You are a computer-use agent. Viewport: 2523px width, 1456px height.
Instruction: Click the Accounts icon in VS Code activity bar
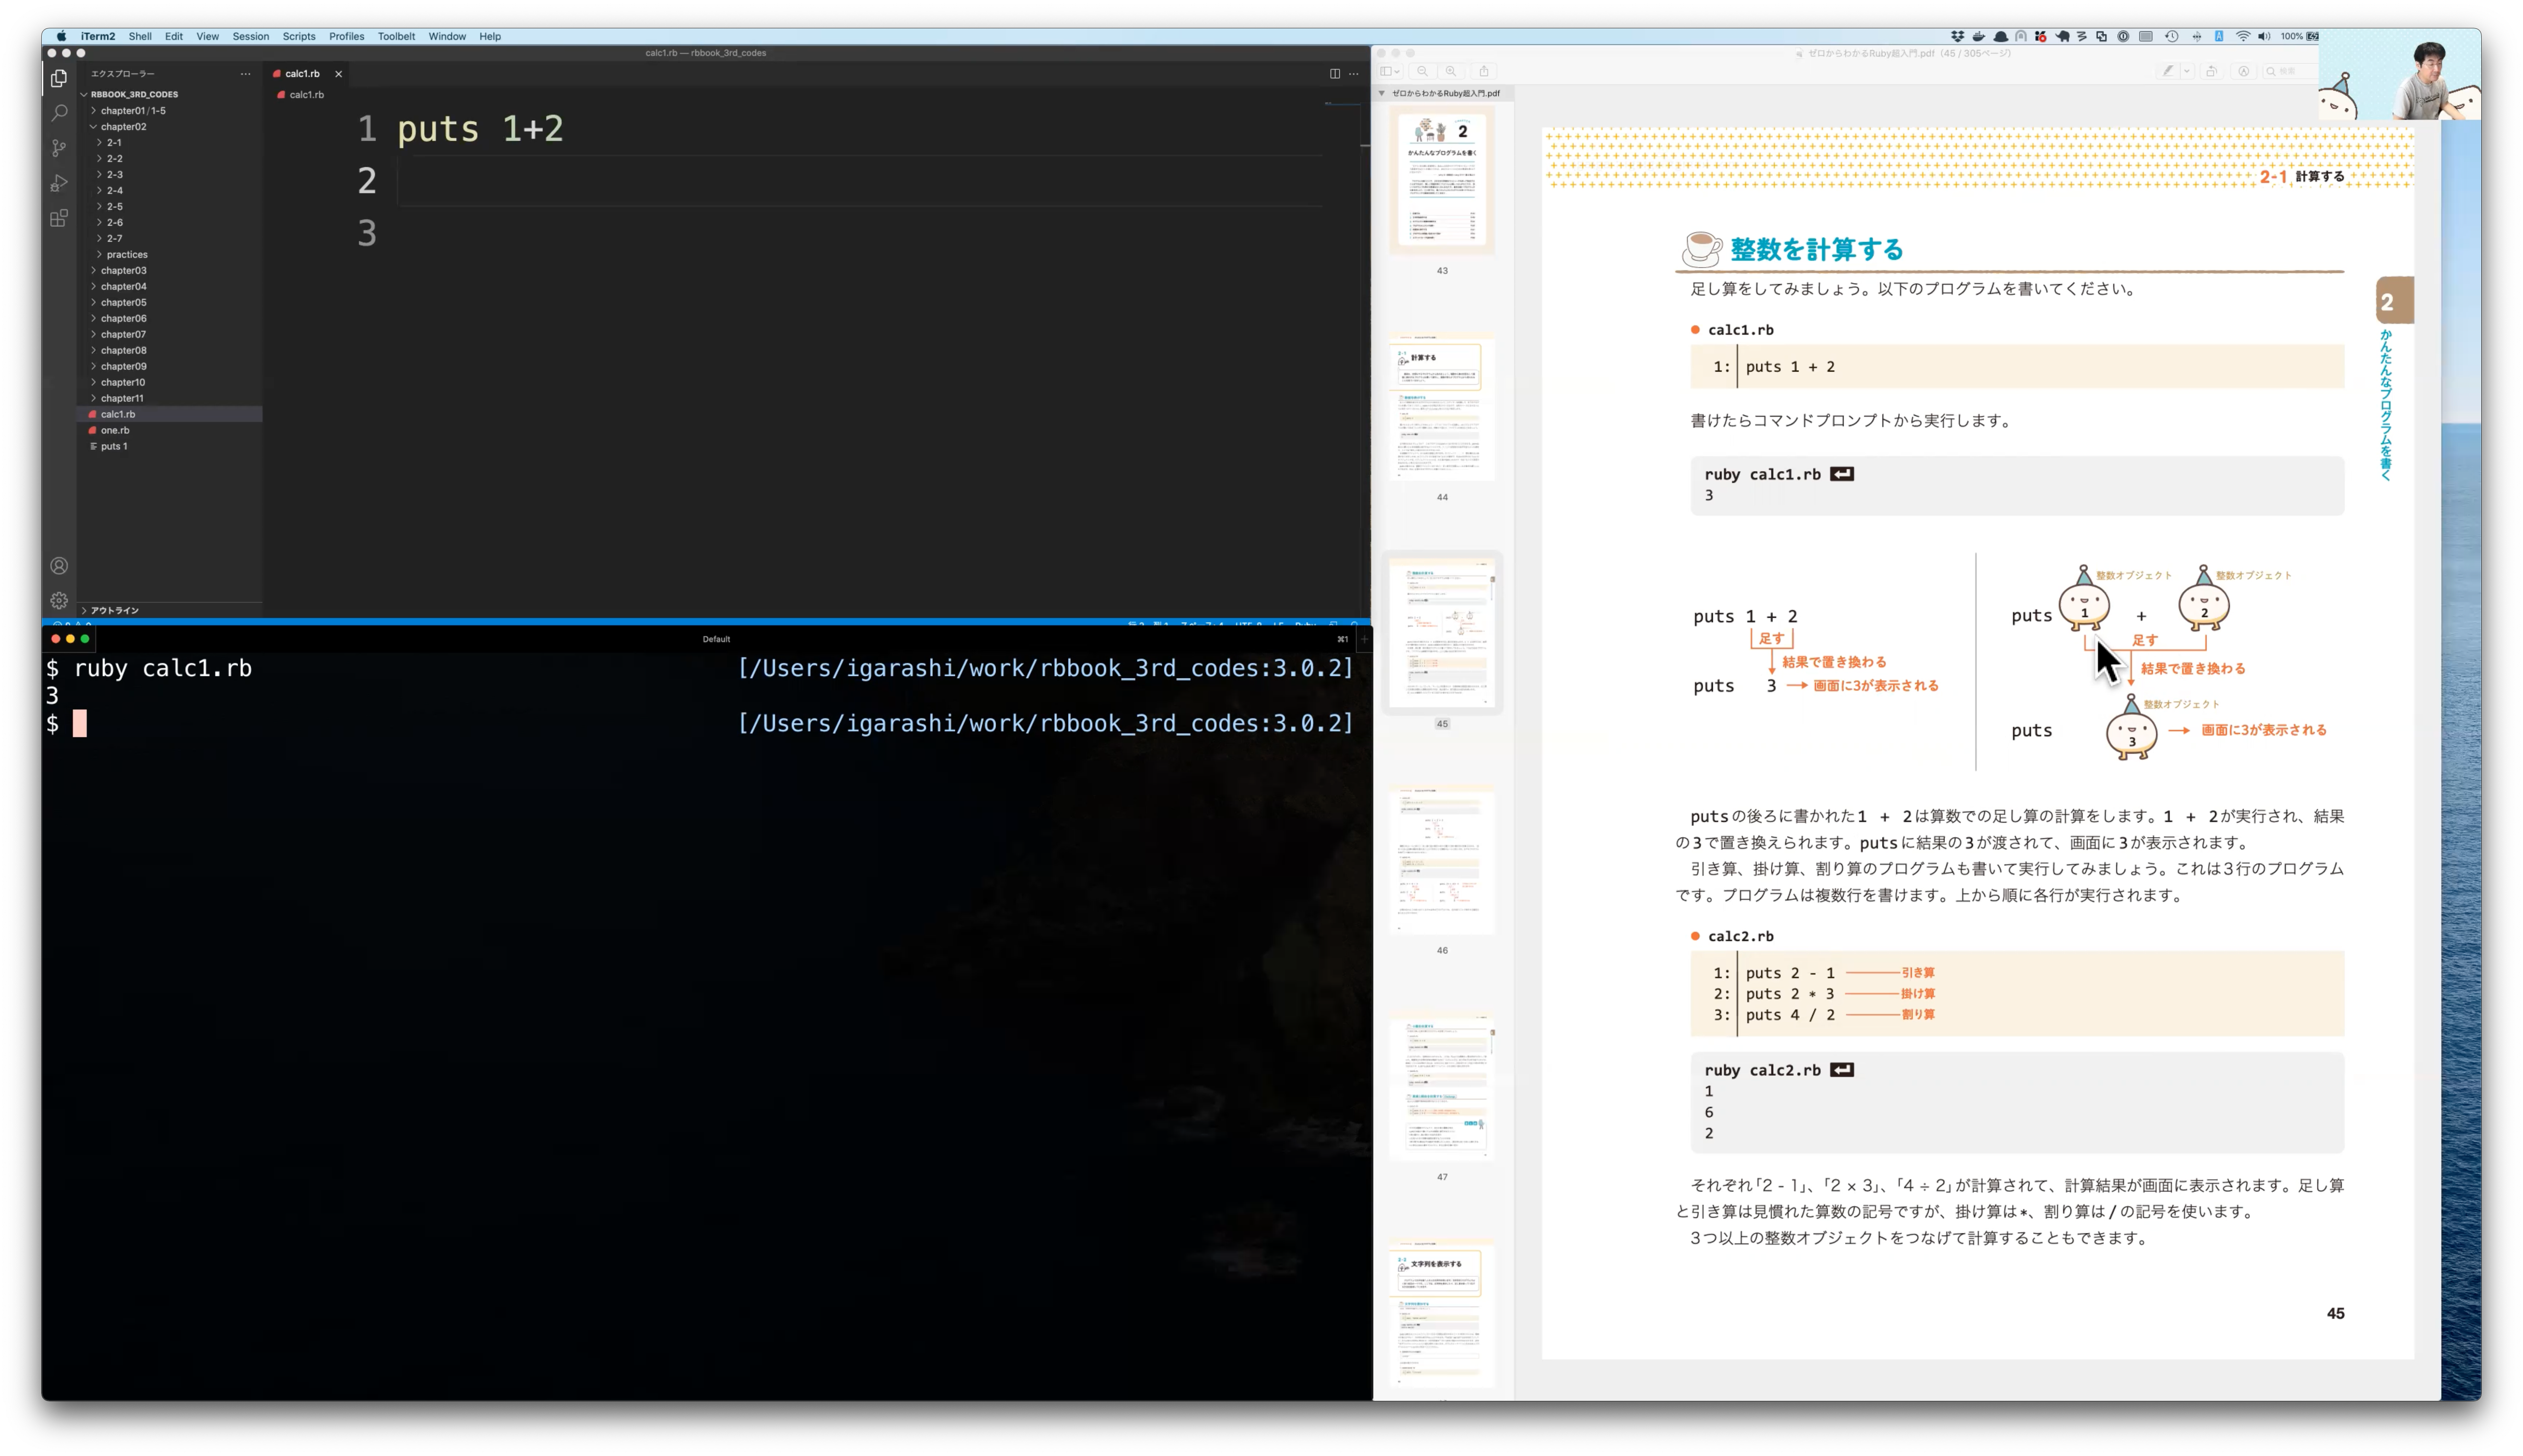tap(59, 565)
